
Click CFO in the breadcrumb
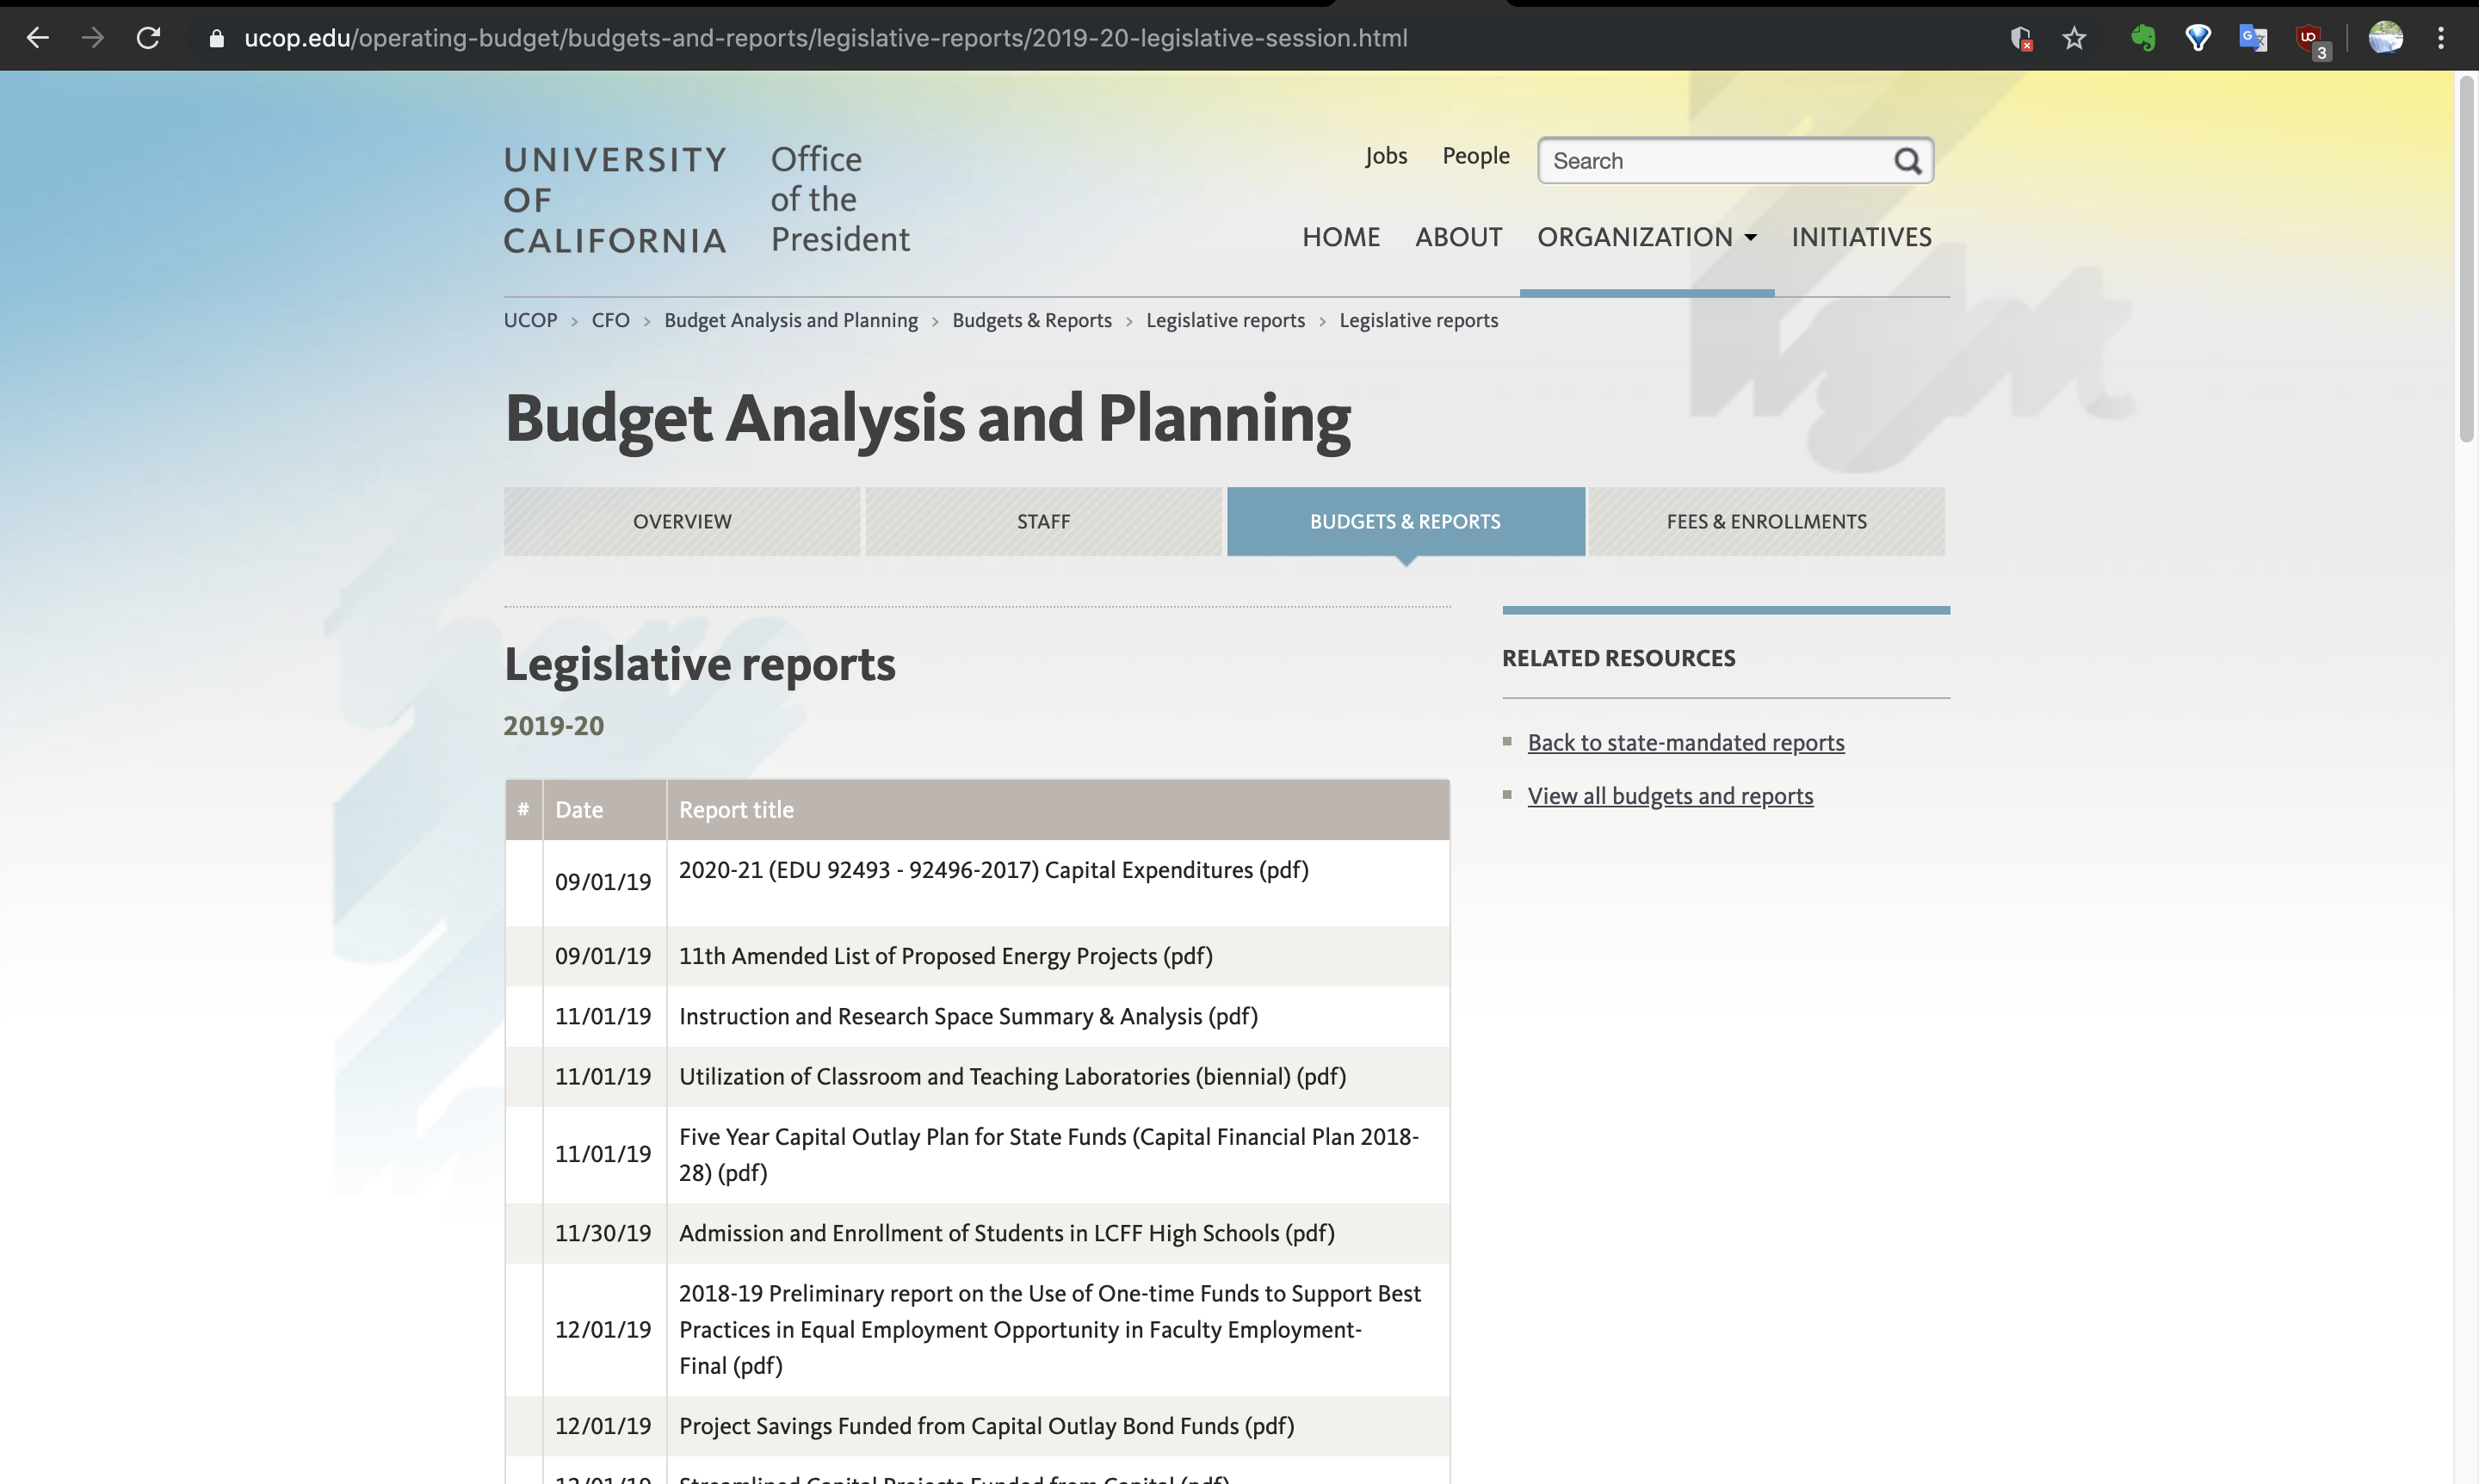point(610,320)
